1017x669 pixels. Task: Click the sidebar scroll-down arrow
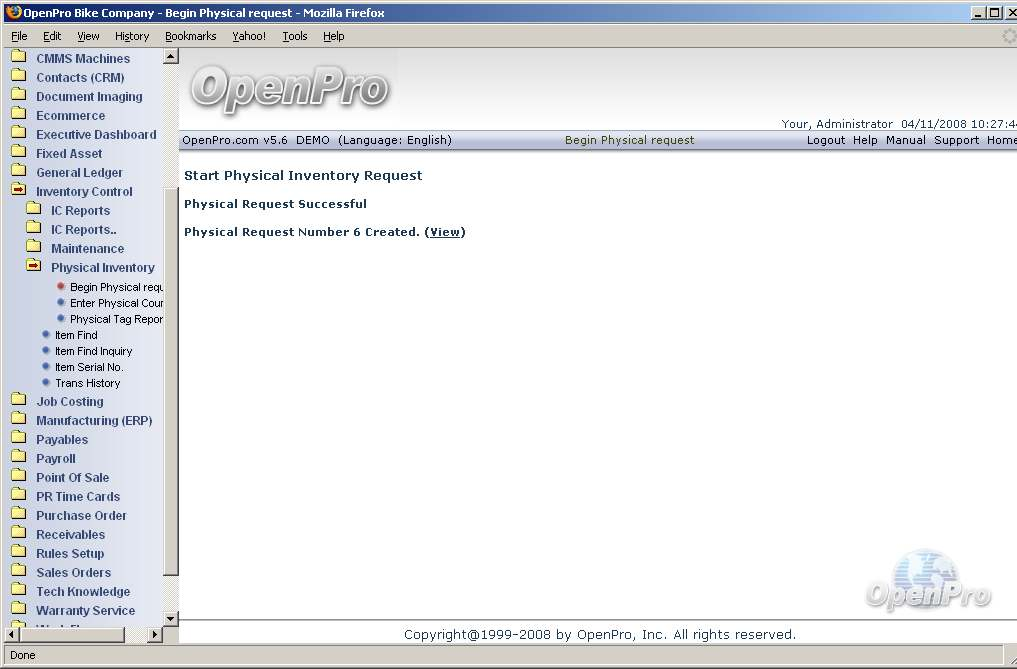click(x=170, y=619)
